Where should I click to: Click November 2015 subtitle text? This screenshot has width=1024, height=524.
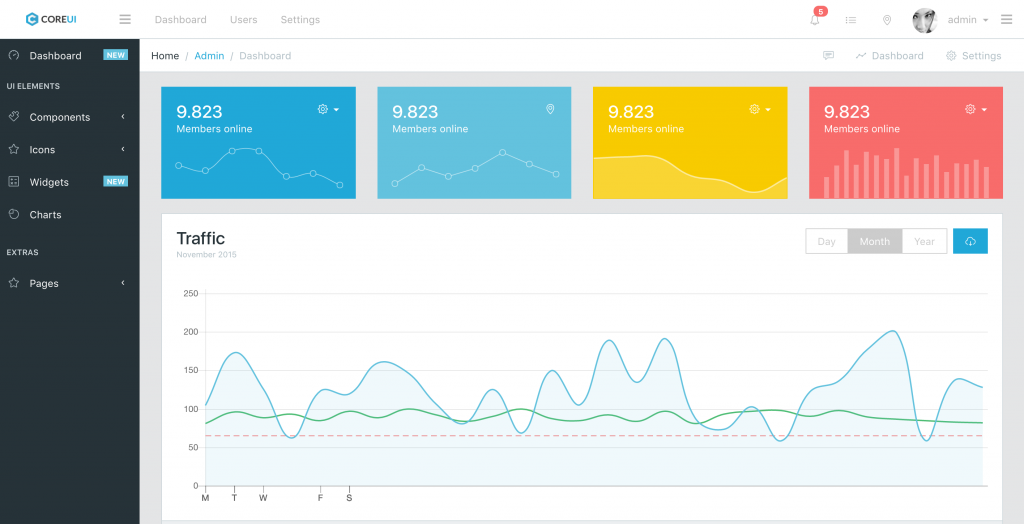coord(206,255)
